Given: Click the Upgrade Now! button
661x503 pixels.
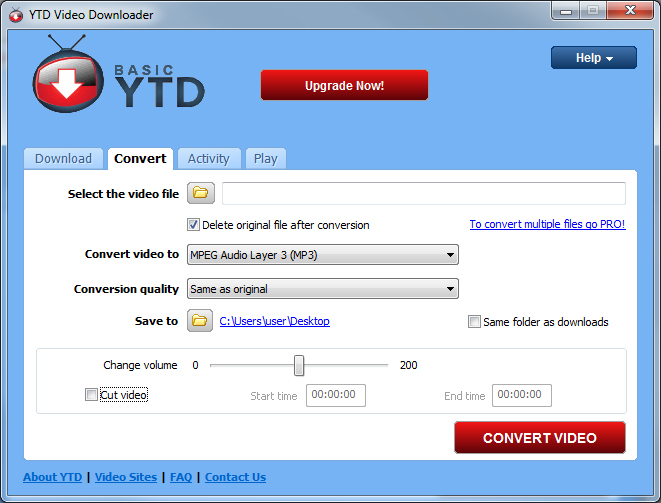Looking at the screenshot, I should click(344, 85).
